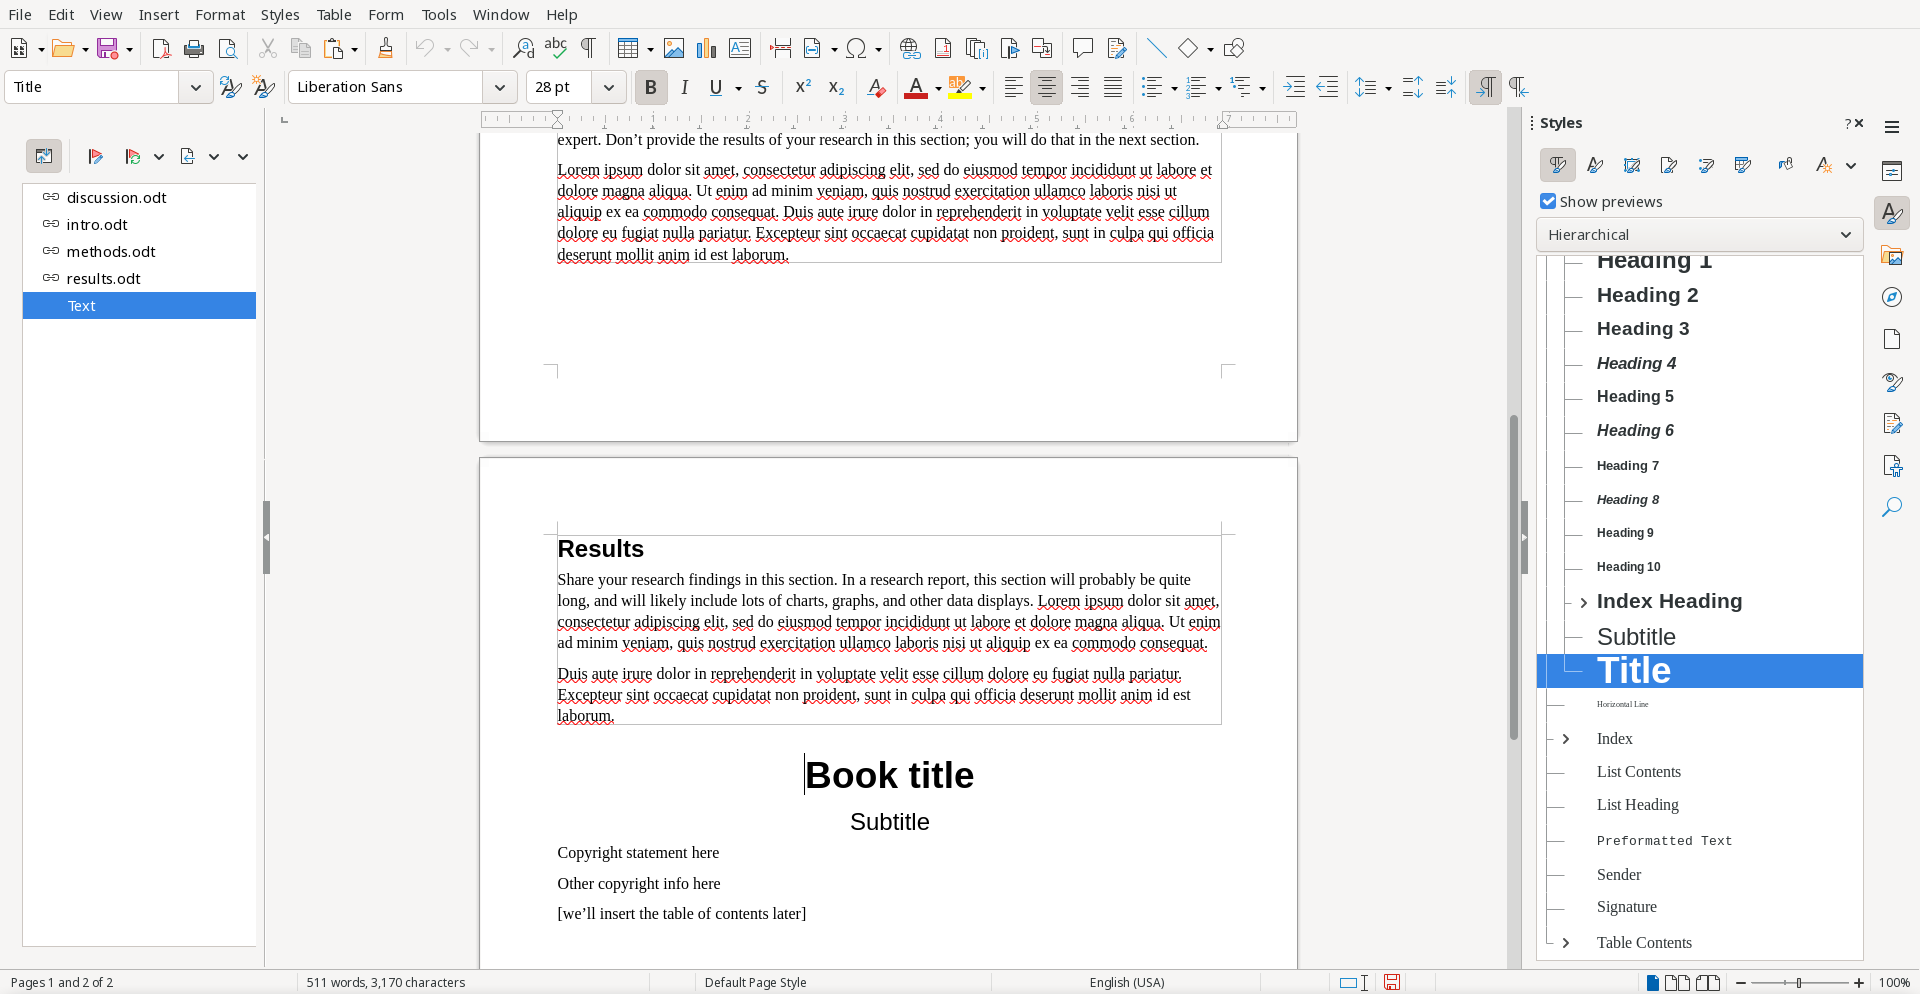Image resolution: width=1920 pixels, height=994 pixels.
Task: Apply the Subtitle paragraph style
Action: pos(1636,637)
